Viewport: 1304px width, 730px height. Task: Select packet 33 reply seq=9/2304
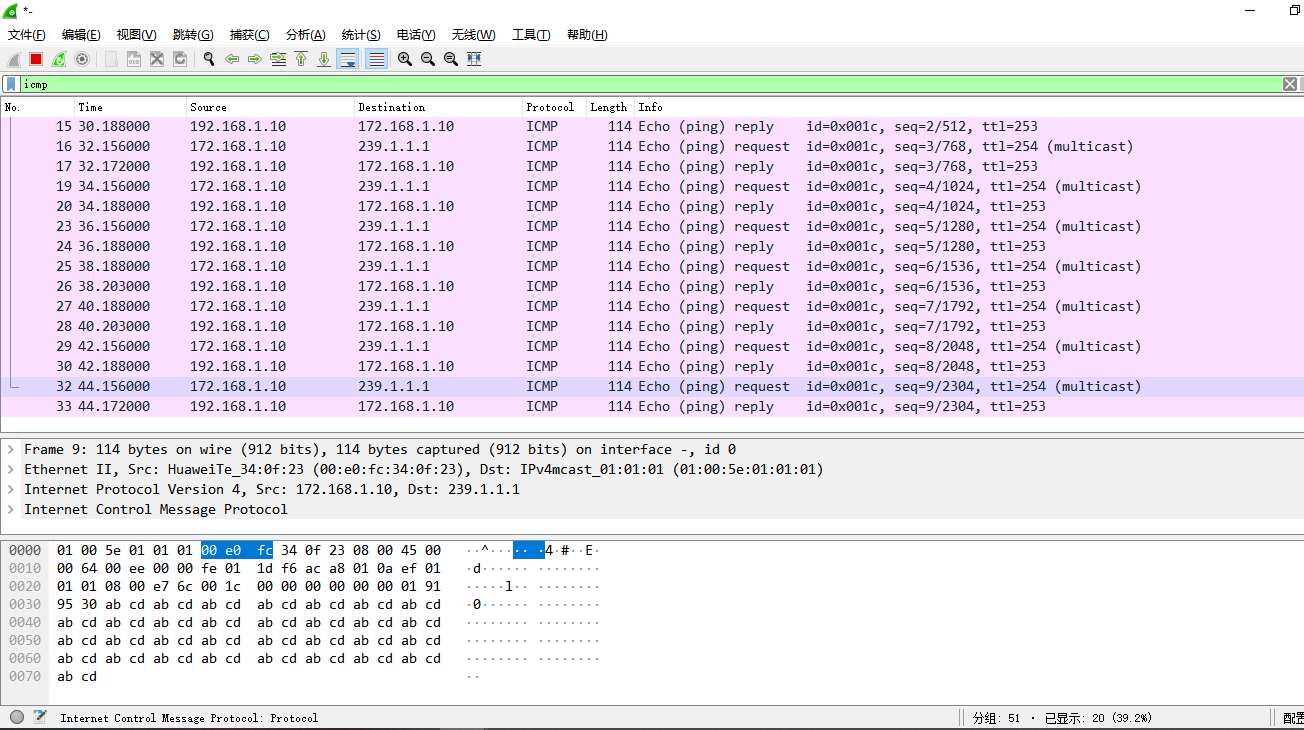pyautogui.click(x=652, y=407)
